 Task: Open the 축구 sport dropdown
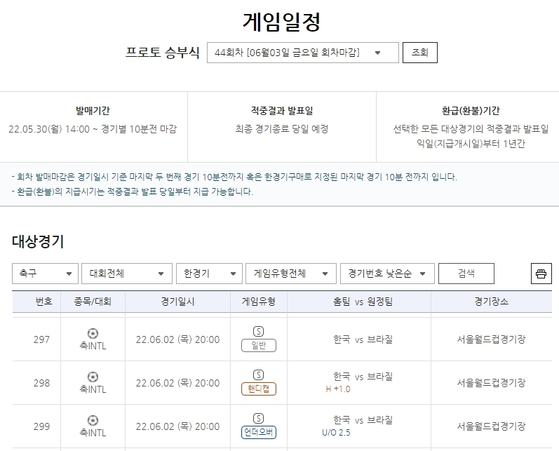(x=45, y=273)
